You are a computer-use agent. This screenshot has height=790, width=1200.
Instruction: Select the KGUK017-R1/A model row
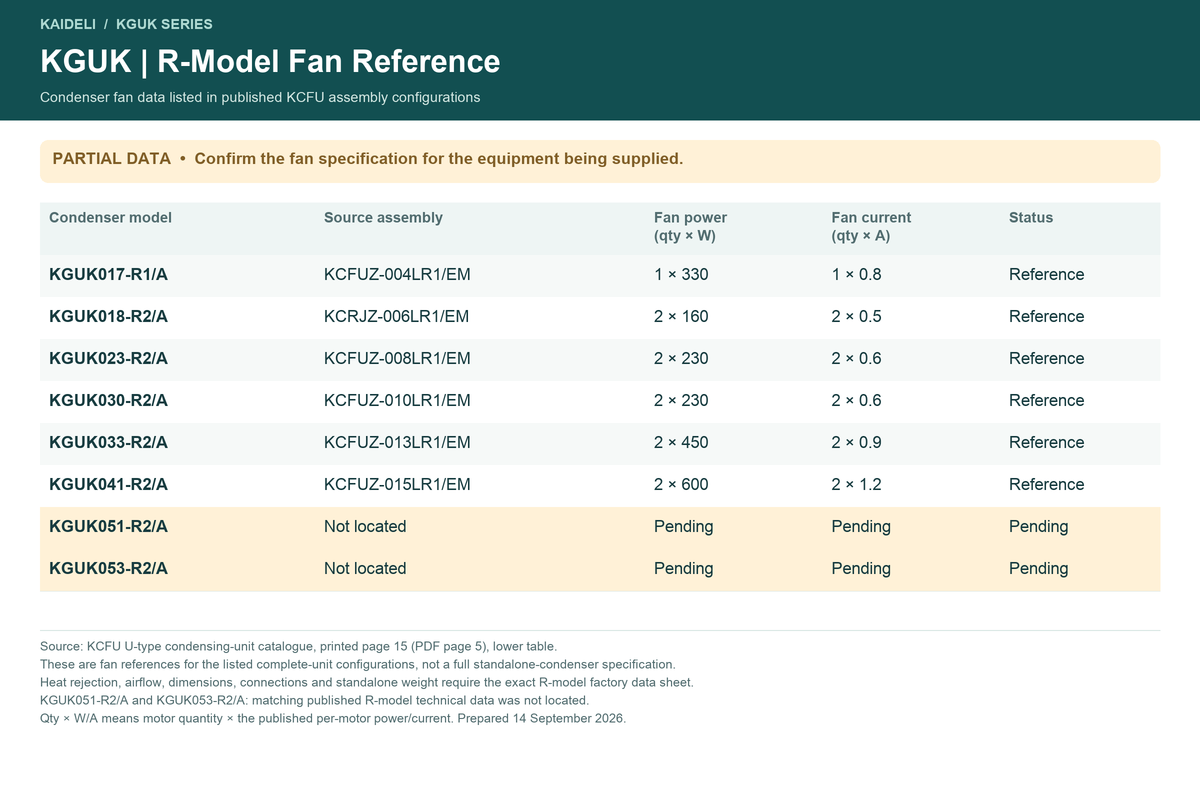[x=600, y=275]
